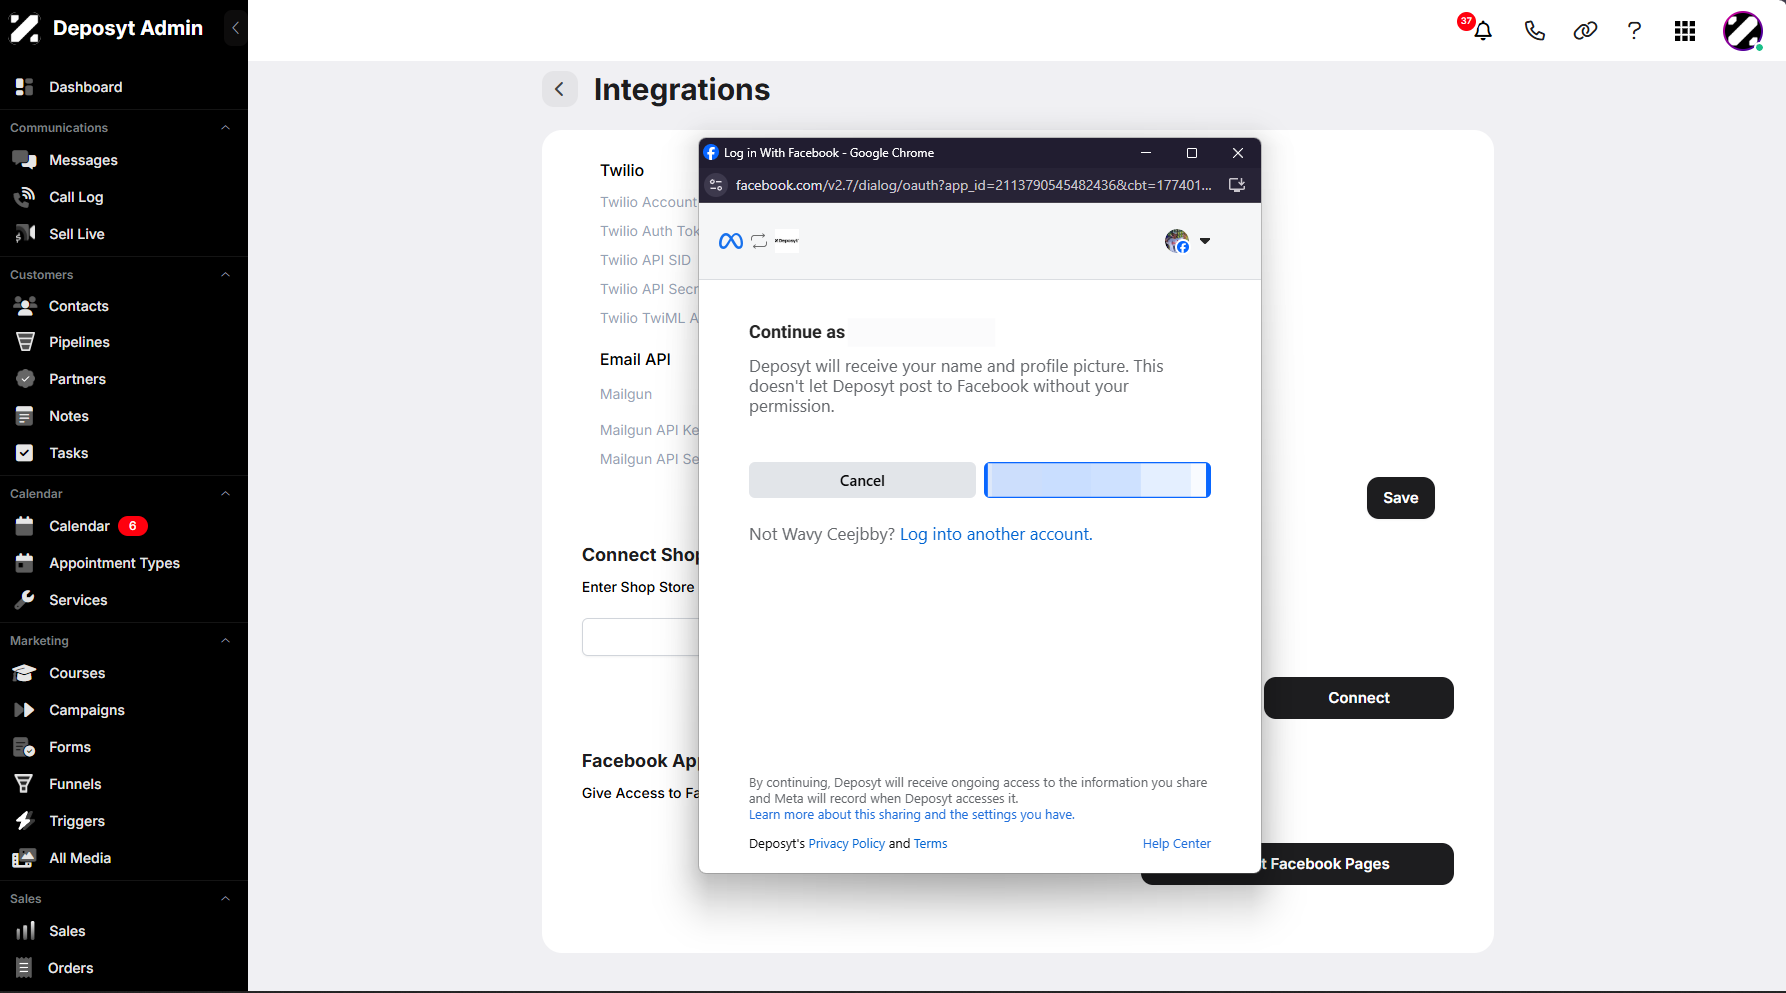The width and height of the screenshot is (1786, 993).
Task: Collapse the Customers section
Action: click(225, 275)
